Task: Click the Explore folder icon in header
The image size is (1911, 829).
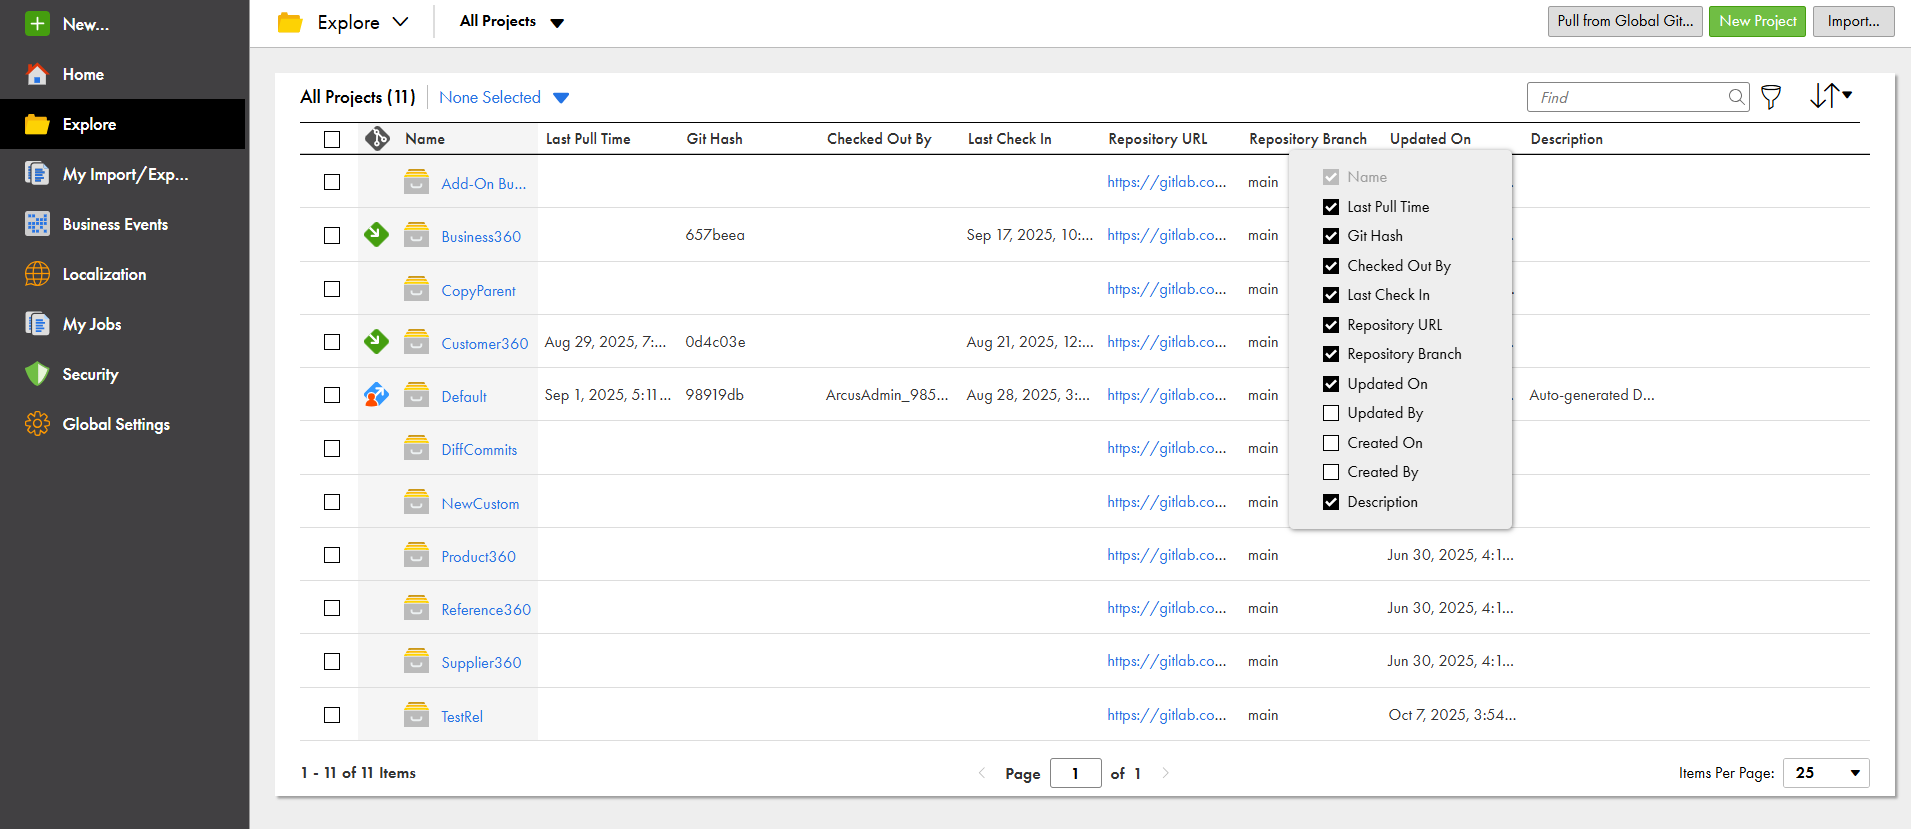Action: coord(290,22)
